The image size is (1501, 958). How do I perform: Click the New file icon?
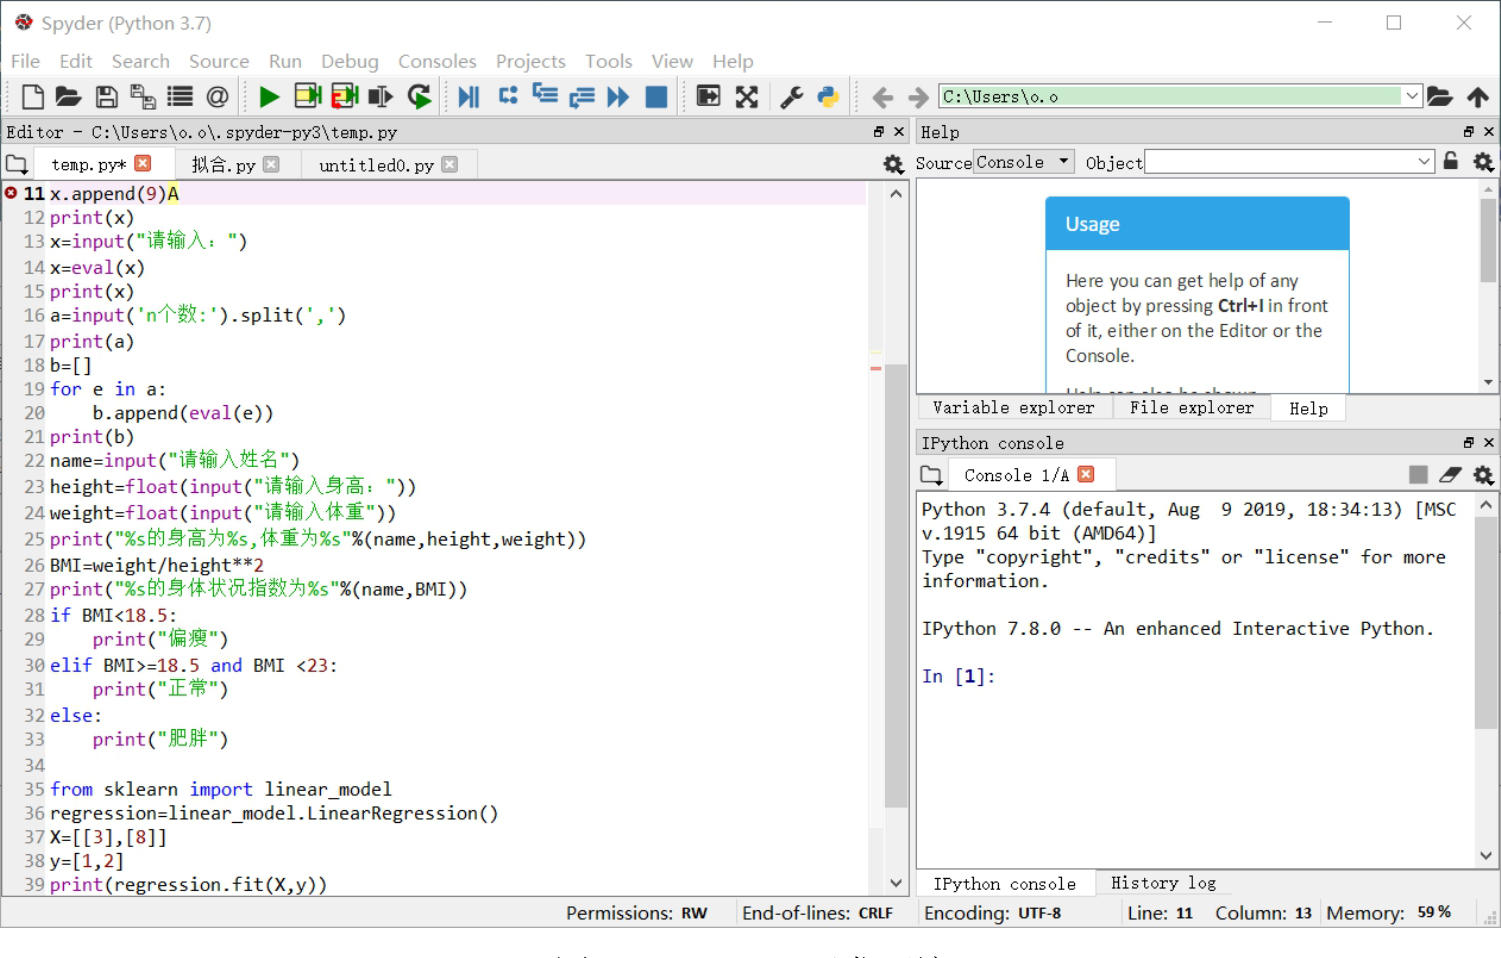tap(32, 97)
